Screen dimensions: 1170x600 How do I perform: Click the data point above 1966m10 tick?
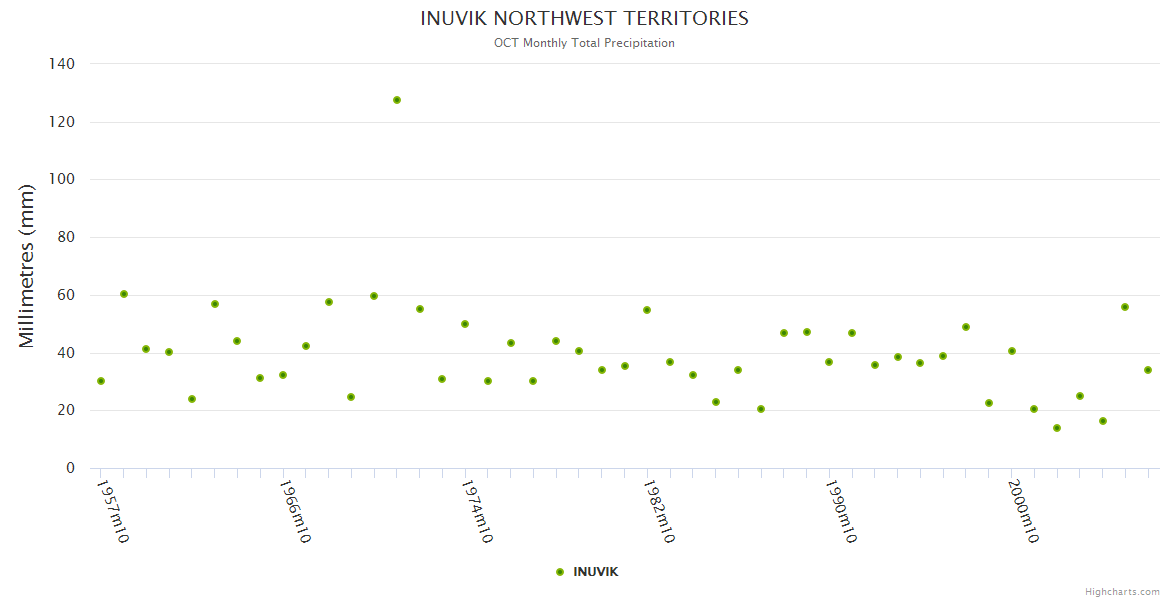[x=283, y=375]
